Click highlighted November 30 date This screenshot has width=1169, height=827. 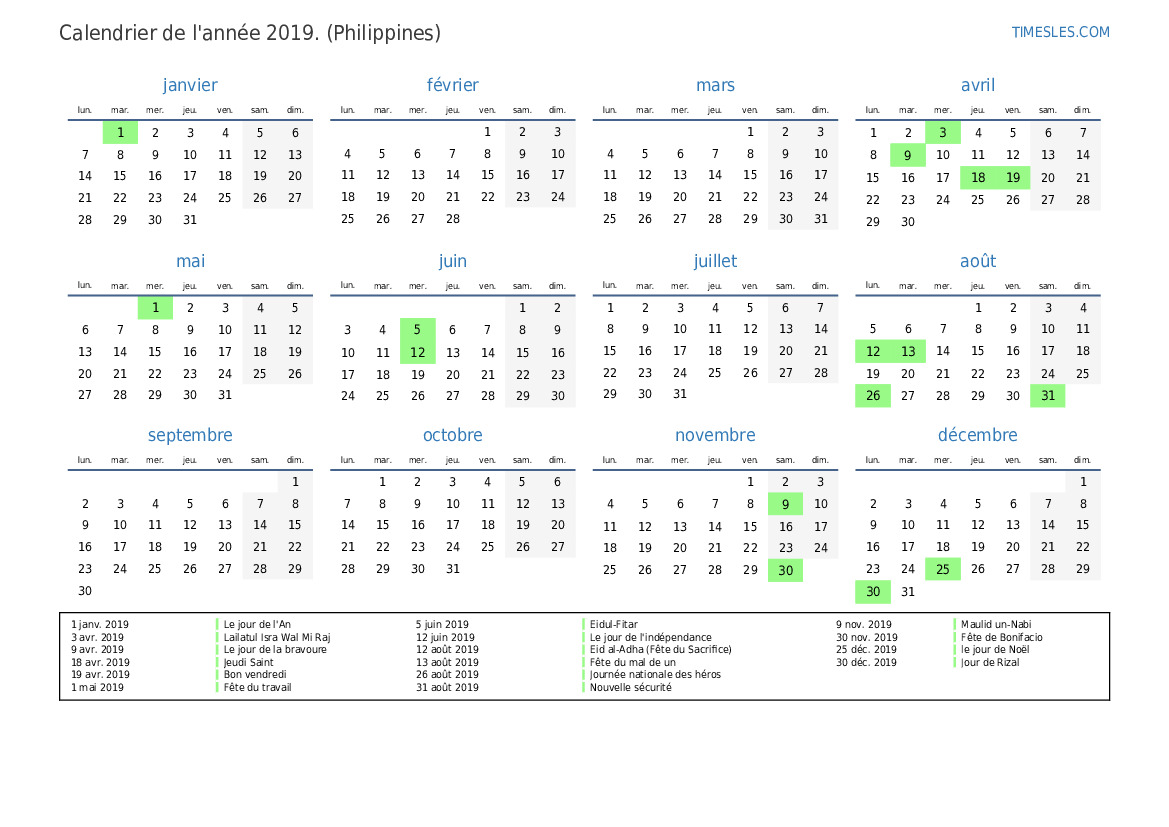click(785, 570)
